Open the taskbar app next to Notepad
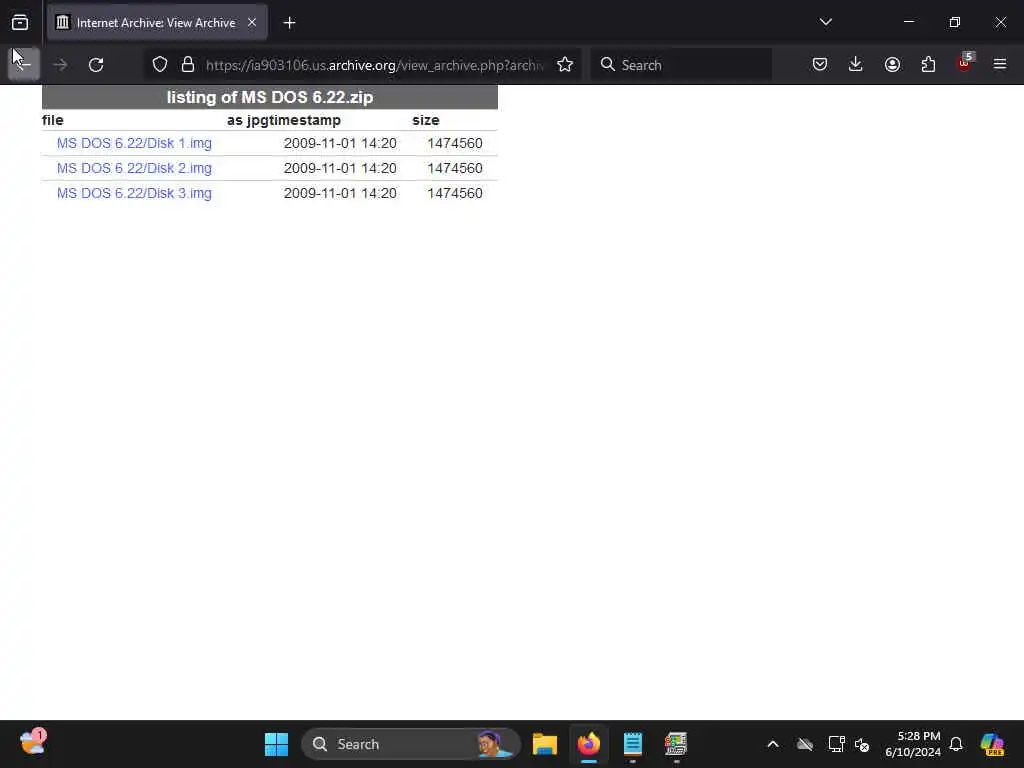 point(676,744)
